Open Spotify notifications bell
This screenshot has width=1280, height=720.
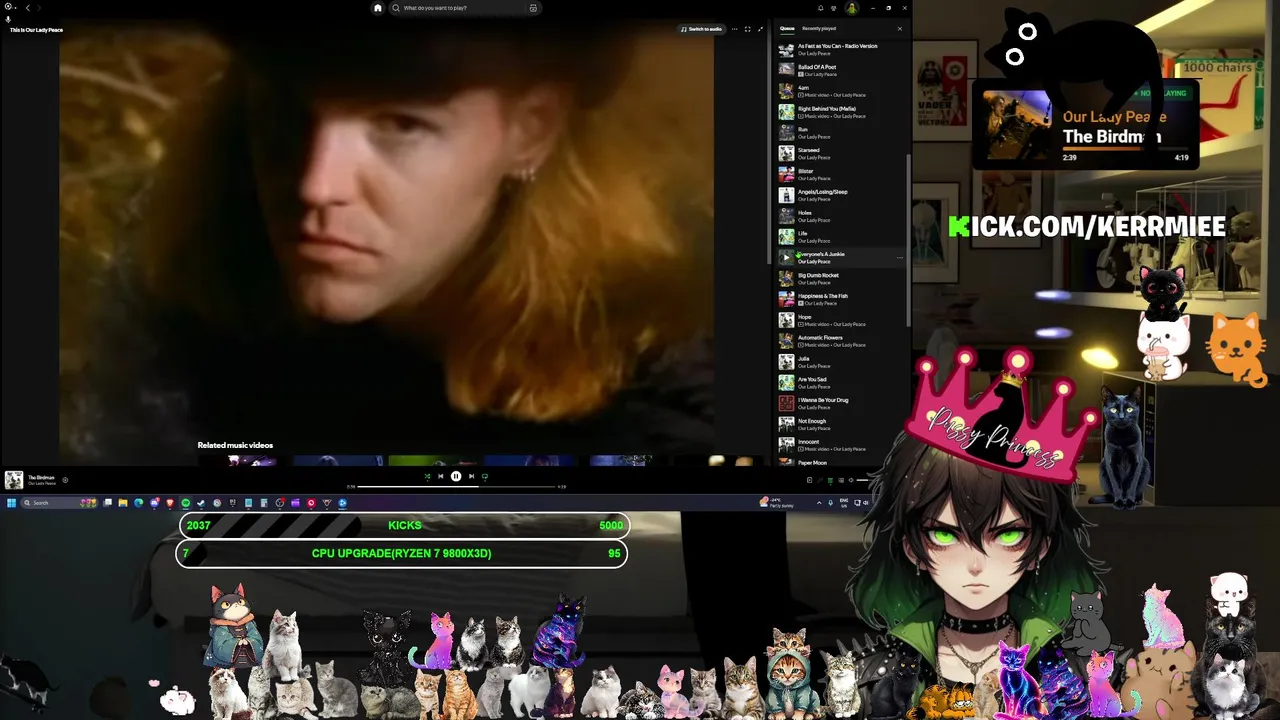pyautogui.click(x=821, y=8)
